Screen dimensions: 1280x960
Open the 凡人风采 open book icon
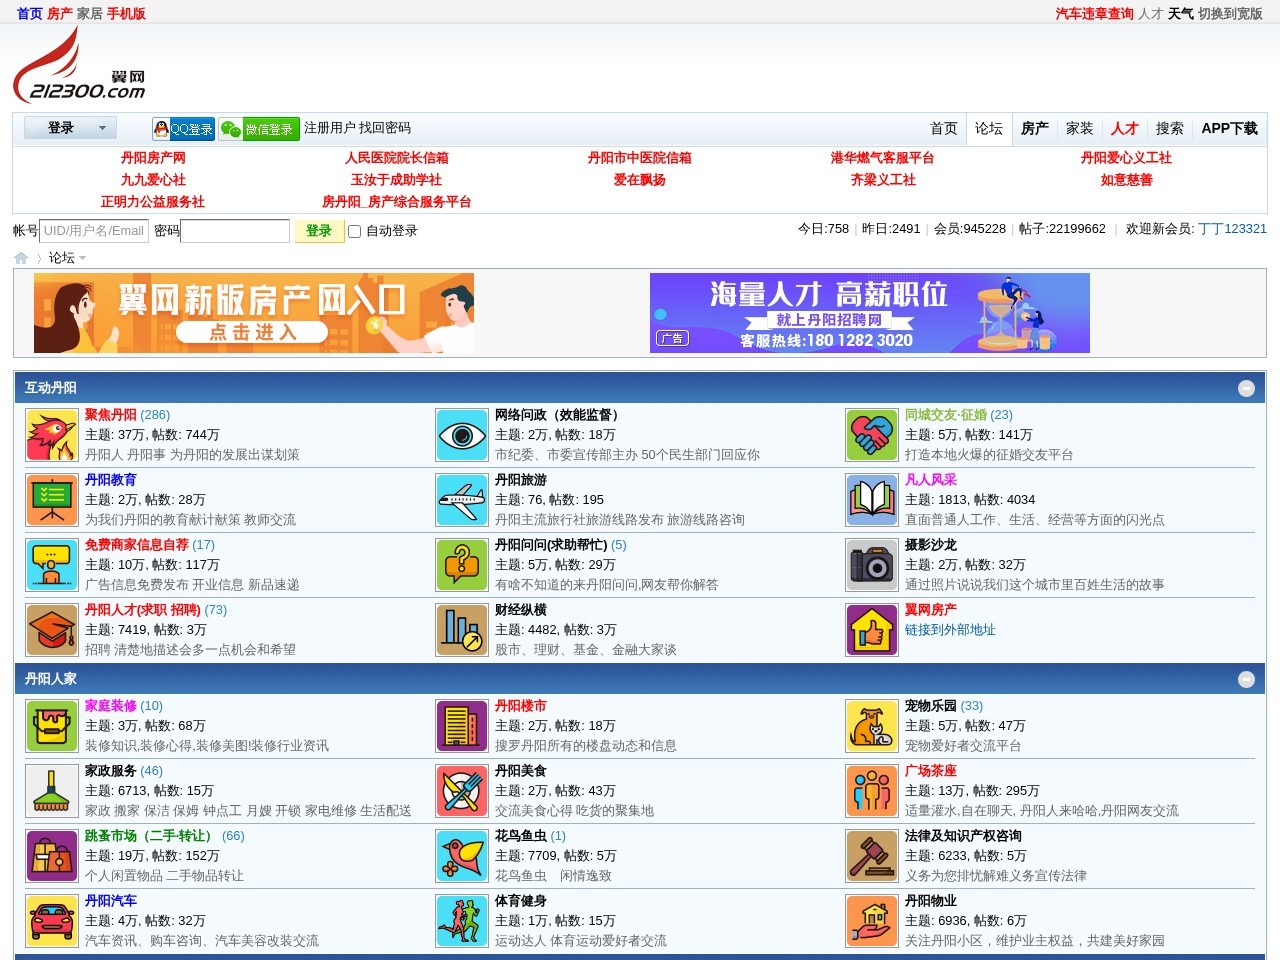(x=872, y=500)
